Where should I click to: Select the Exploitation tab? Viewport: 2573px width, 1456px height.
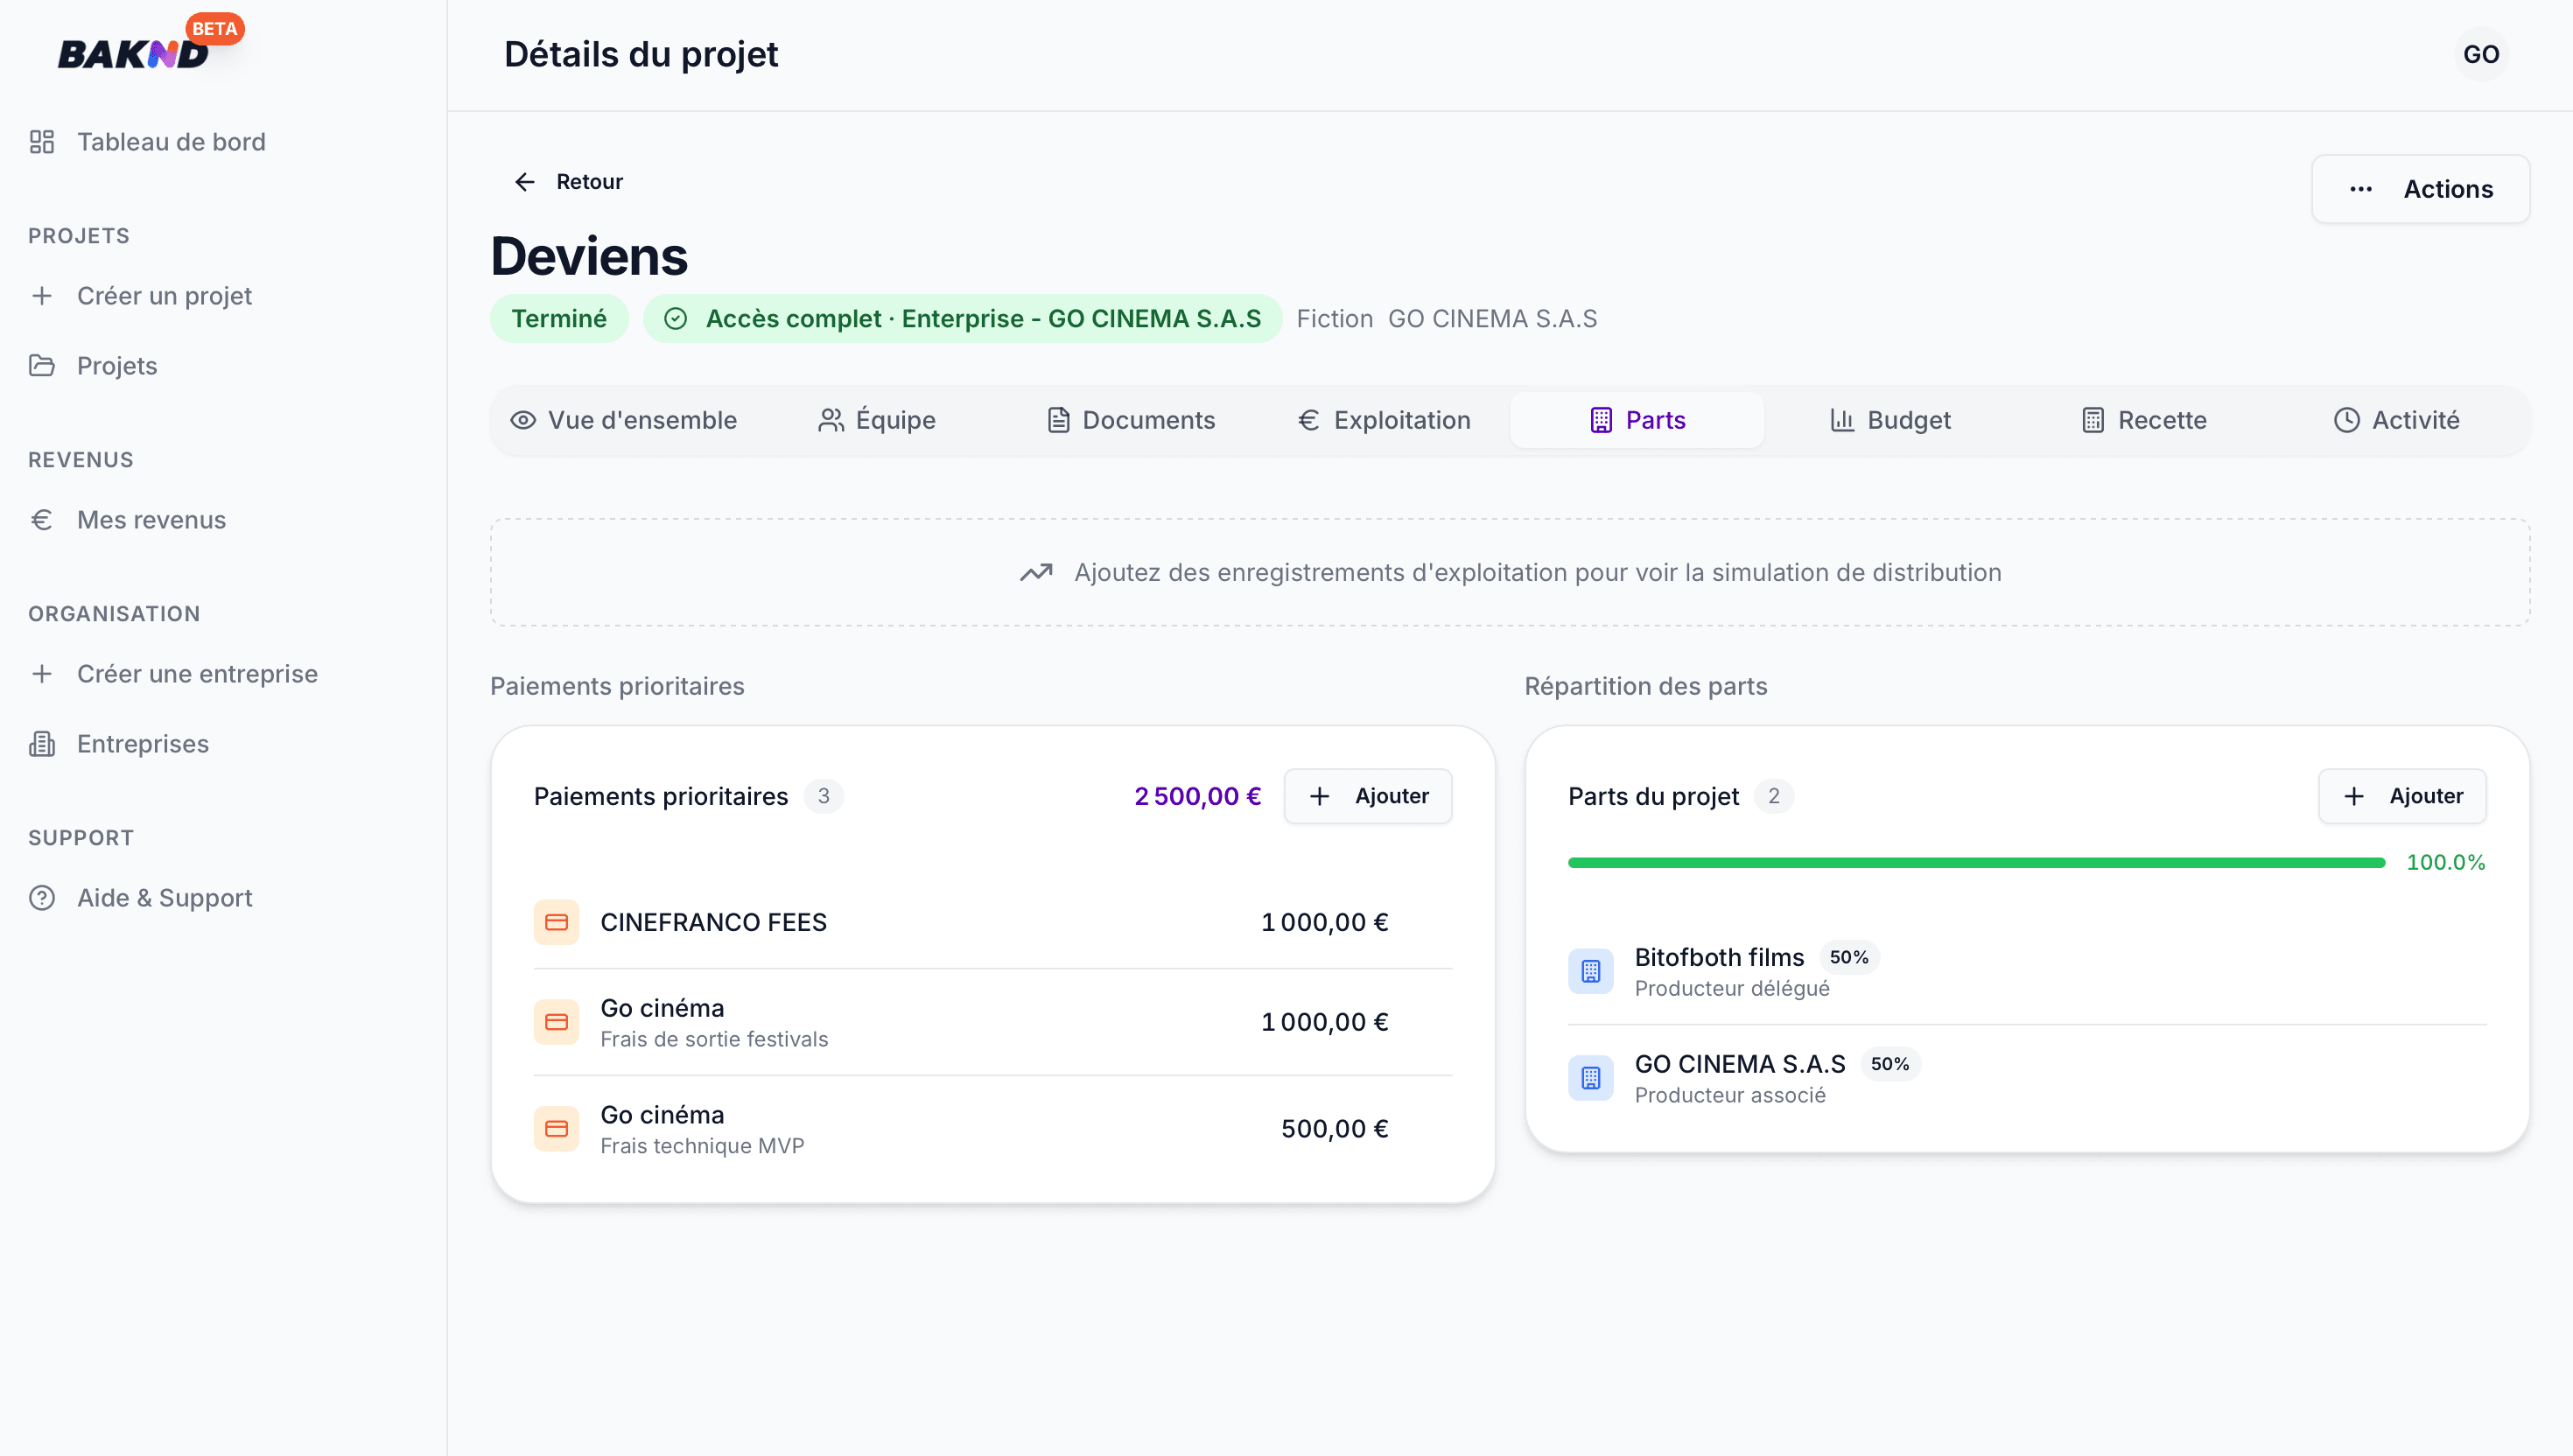click(x=1384, y=420)
